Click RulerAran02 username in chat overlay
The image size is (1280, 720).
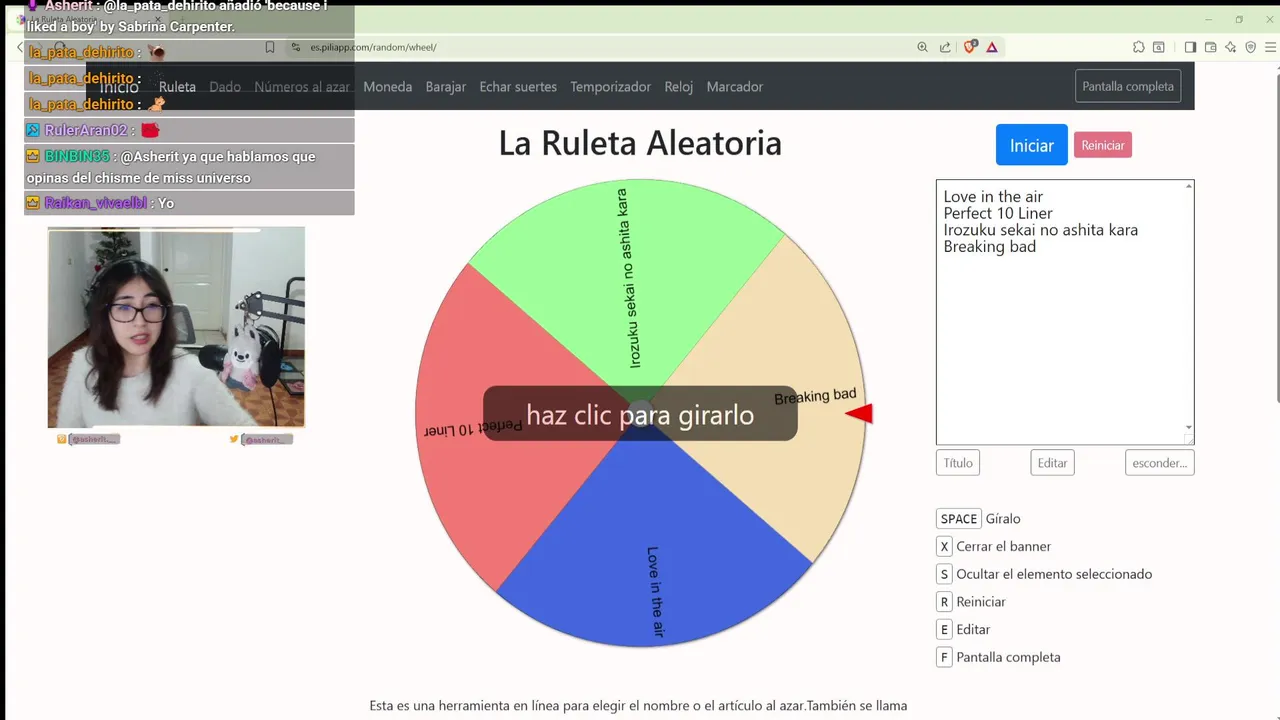(x=85, y=130)
